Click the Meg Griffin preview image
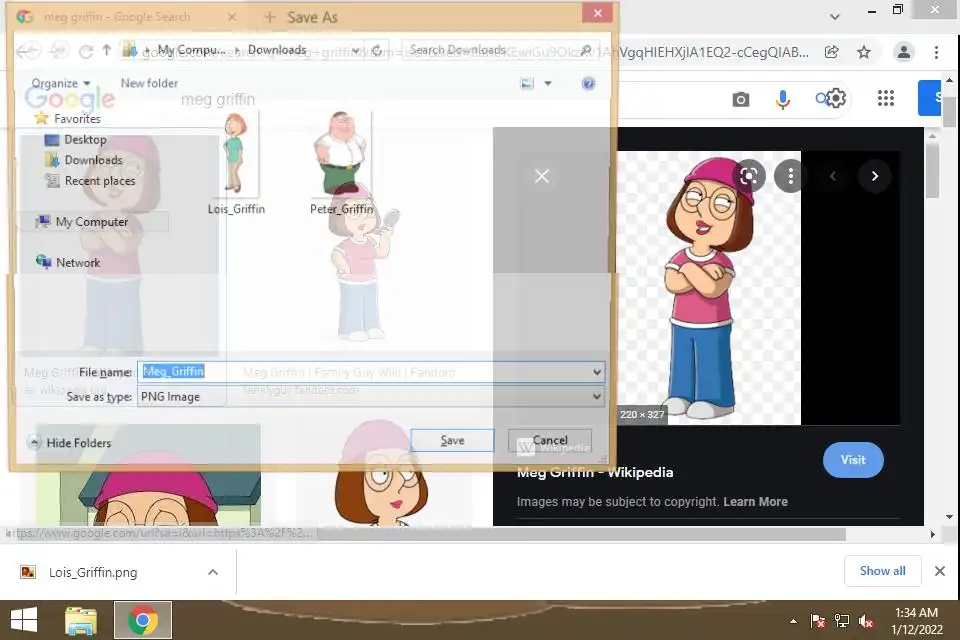This screenshot has height=640, width=960. click(708, 288)
